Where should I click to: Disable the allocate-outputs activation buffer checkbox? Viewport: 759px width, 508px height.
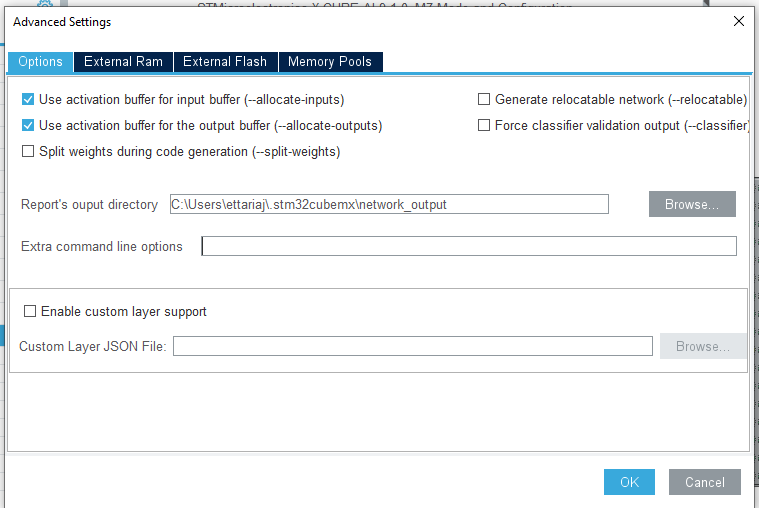coord(28,126)
